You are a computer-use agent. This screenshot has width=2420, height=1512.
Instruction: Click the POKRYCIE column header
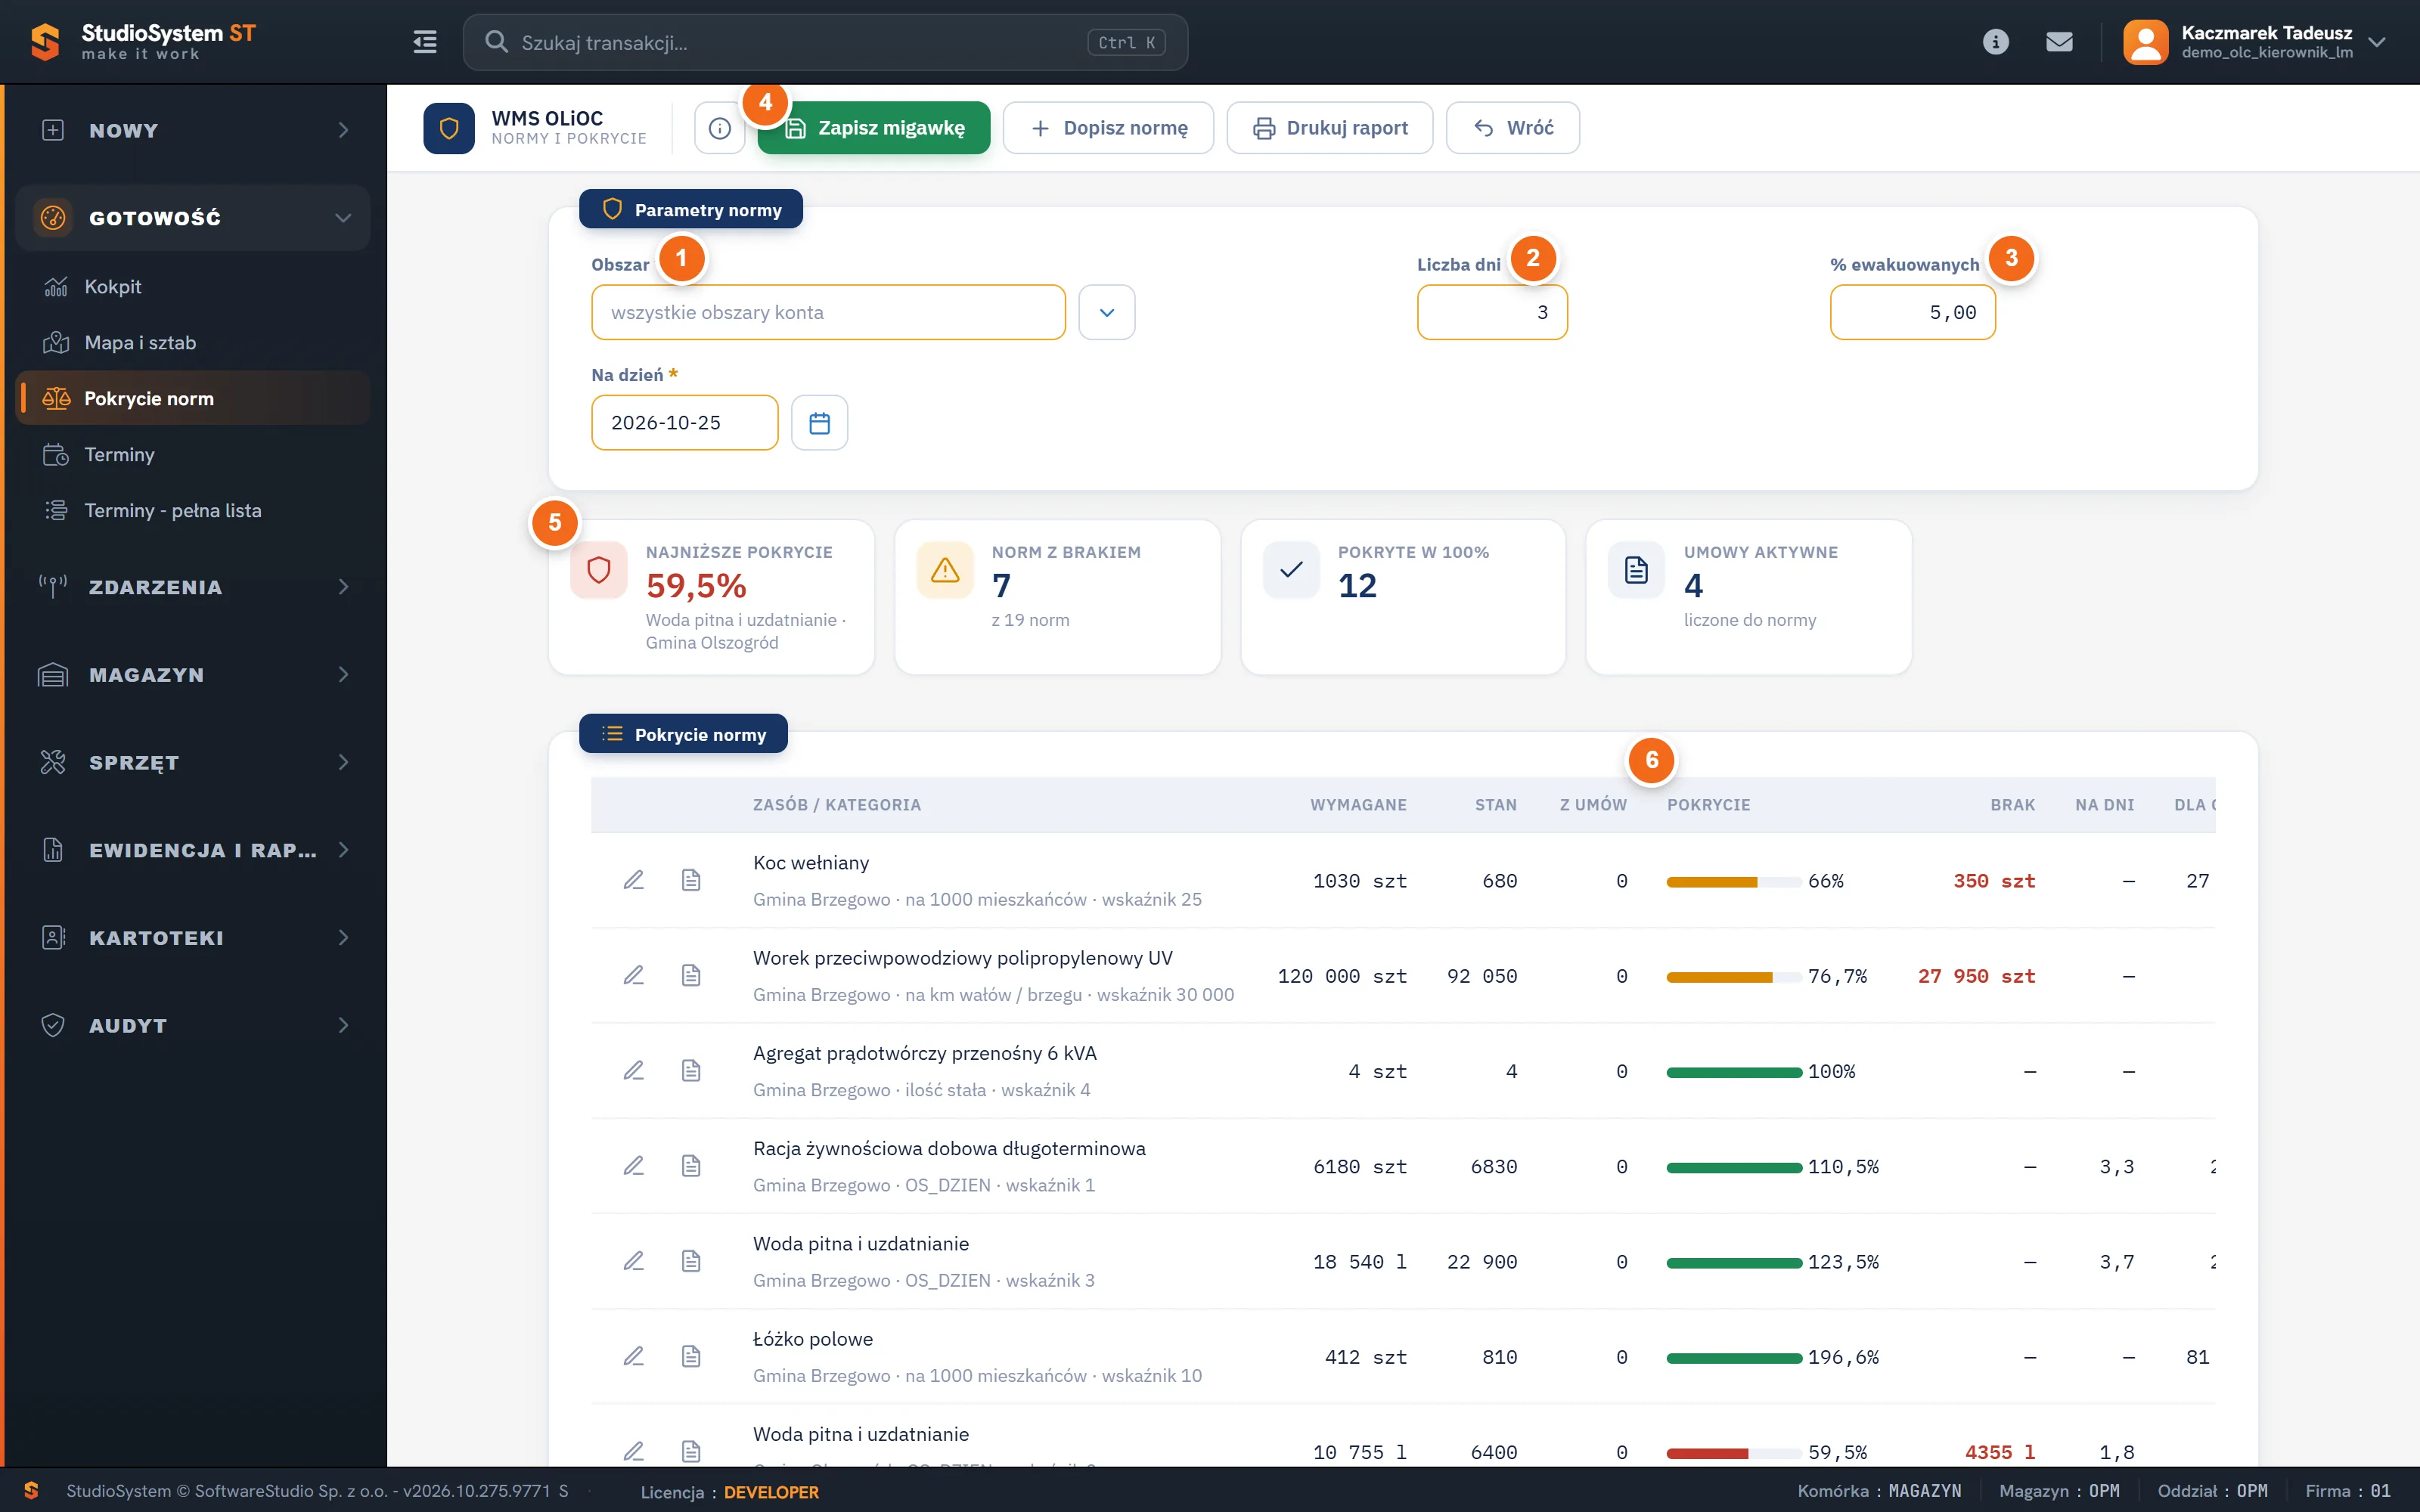[1709, 805]
